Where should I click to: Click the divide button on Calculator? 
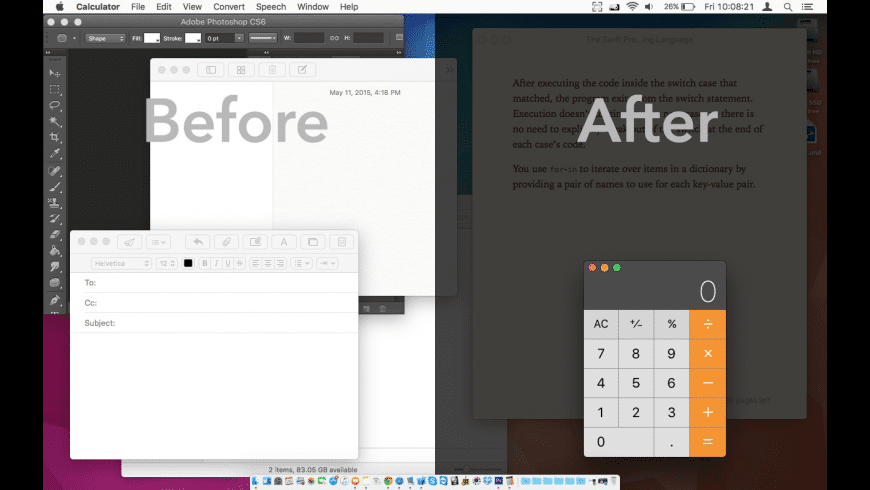(x=707, y=324)
